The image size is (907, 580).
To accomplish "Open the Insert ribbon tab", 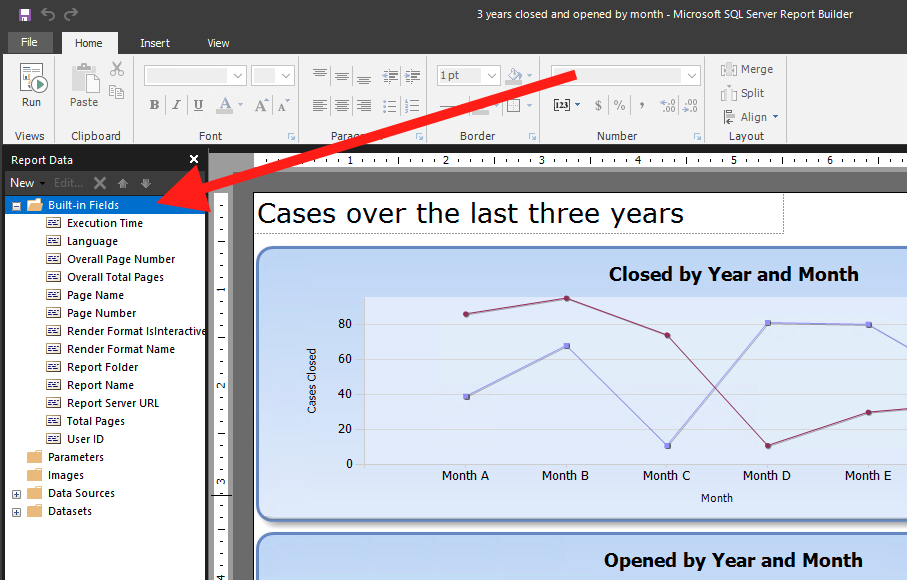I will click(155, 43).
